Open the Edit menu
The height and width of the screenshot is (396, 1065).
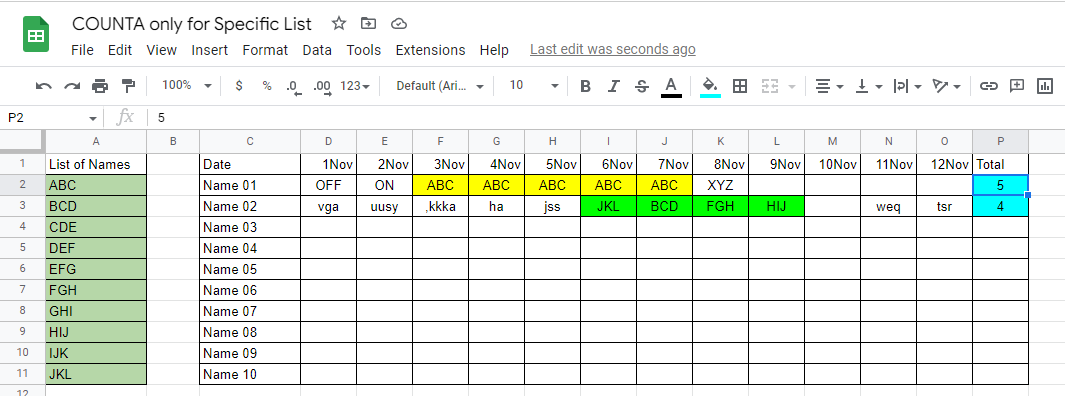pyautogui.click(x=120, y=50)
